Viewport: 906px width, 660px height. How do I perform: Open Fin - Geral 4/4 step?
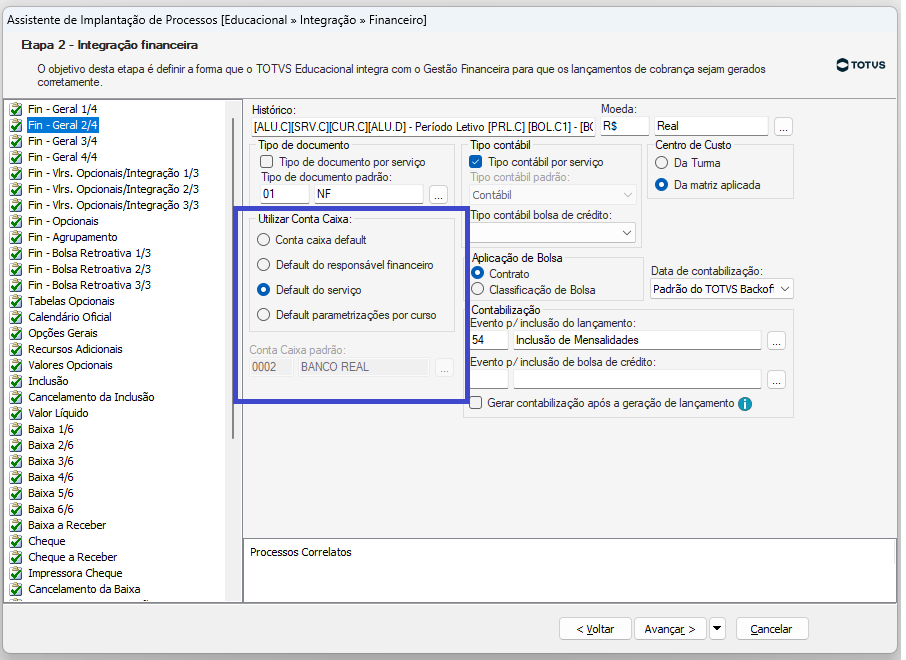pyautogui.click(x=62, y=157)
